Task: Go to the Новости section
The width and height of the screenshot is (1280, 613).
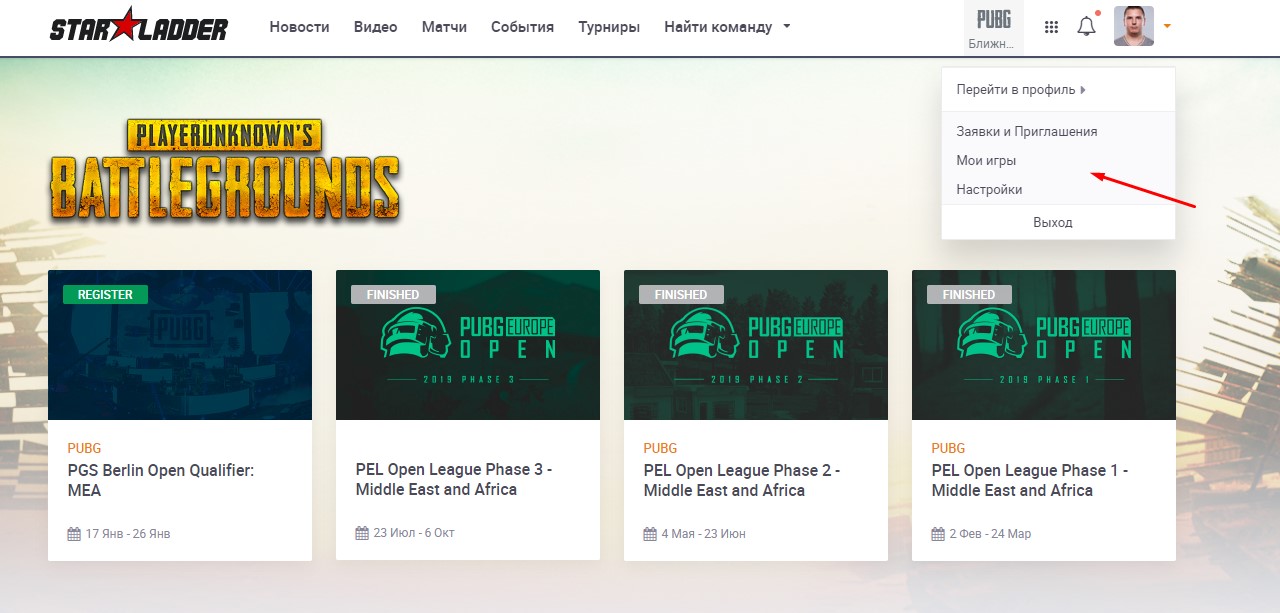Action: [299, 27]
